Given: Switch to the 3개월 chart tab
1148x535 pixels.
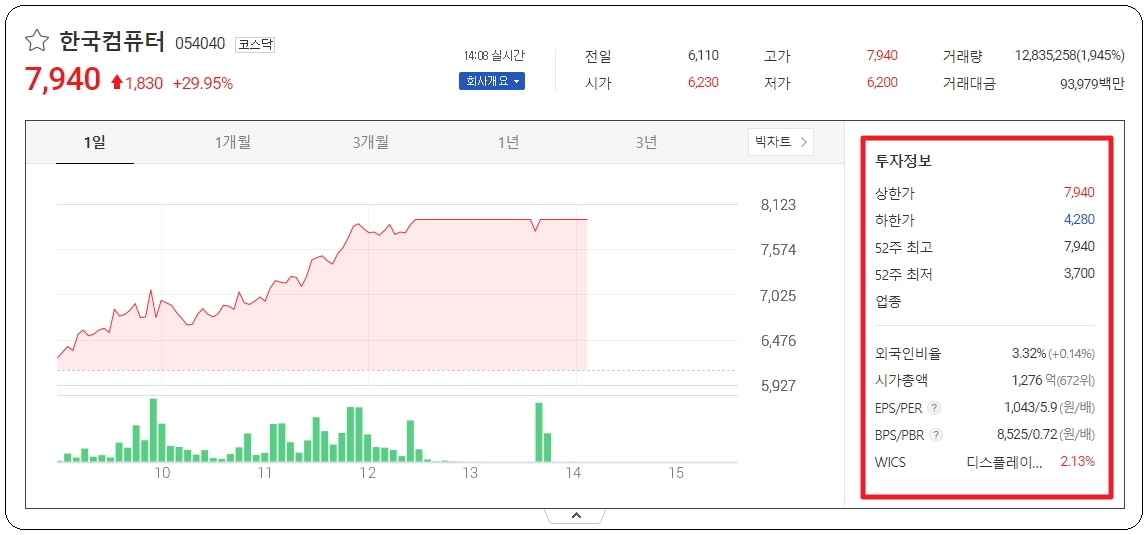Looking at the screenshot, I should pyautogui.click(x=370, y=142).
